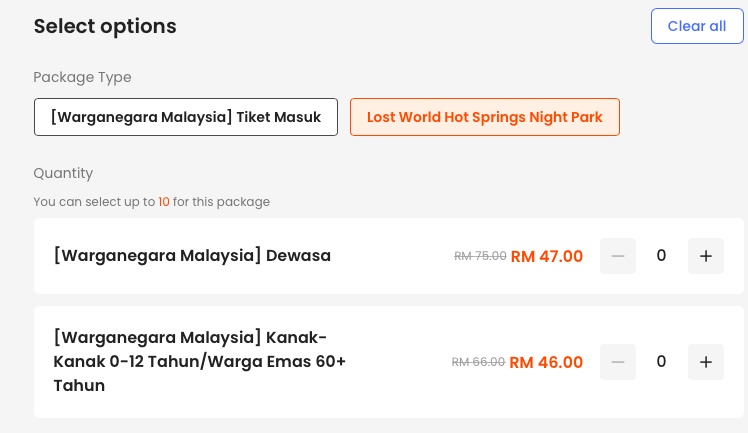
Task: Click the Dewasa quantity value field
Action: pos(661,256)
